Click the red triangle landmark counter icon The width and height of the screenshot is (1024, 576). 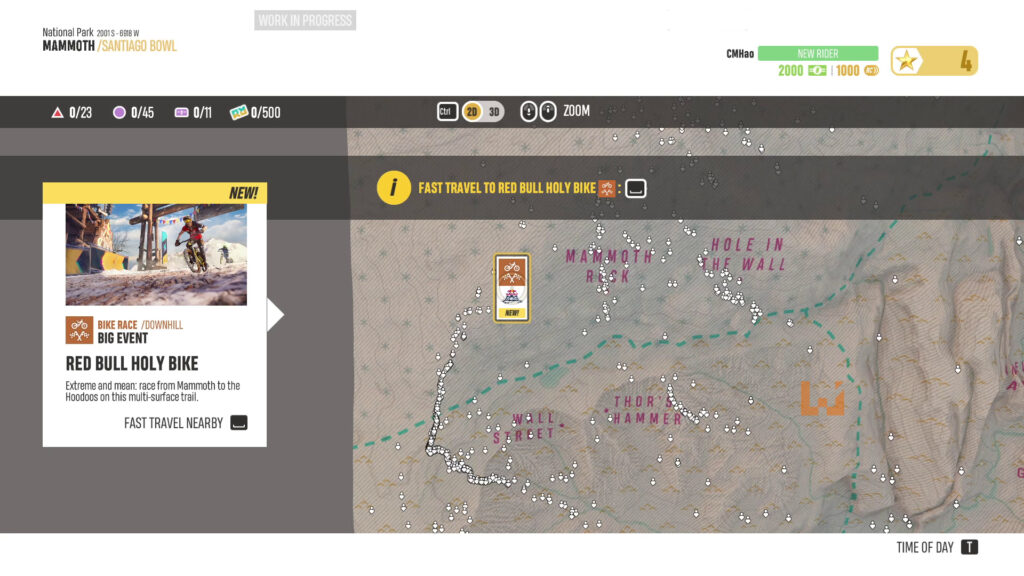coord(58,113)
